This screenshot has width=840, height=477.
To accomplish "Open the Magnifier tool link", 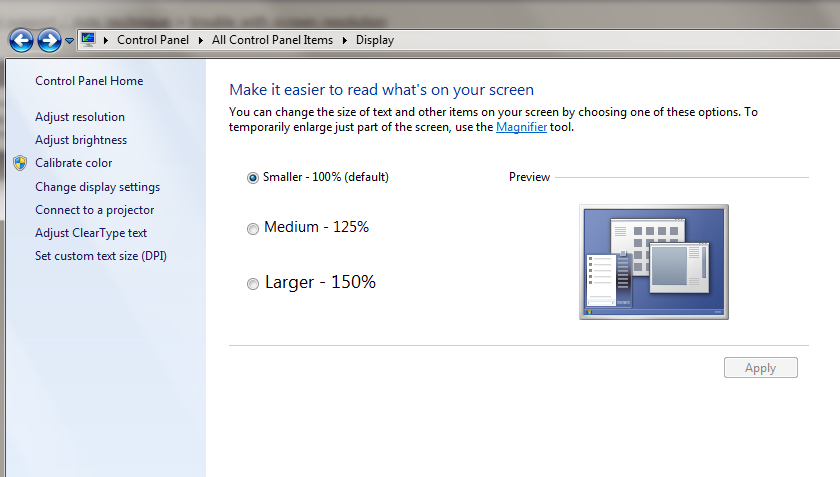I will (521, 127).
